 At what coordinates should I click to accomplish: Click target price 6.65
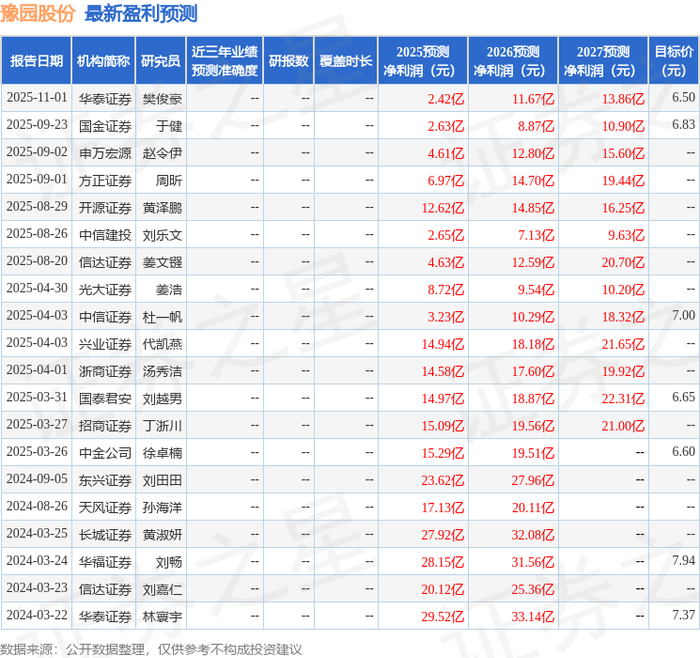coord(683,397)
